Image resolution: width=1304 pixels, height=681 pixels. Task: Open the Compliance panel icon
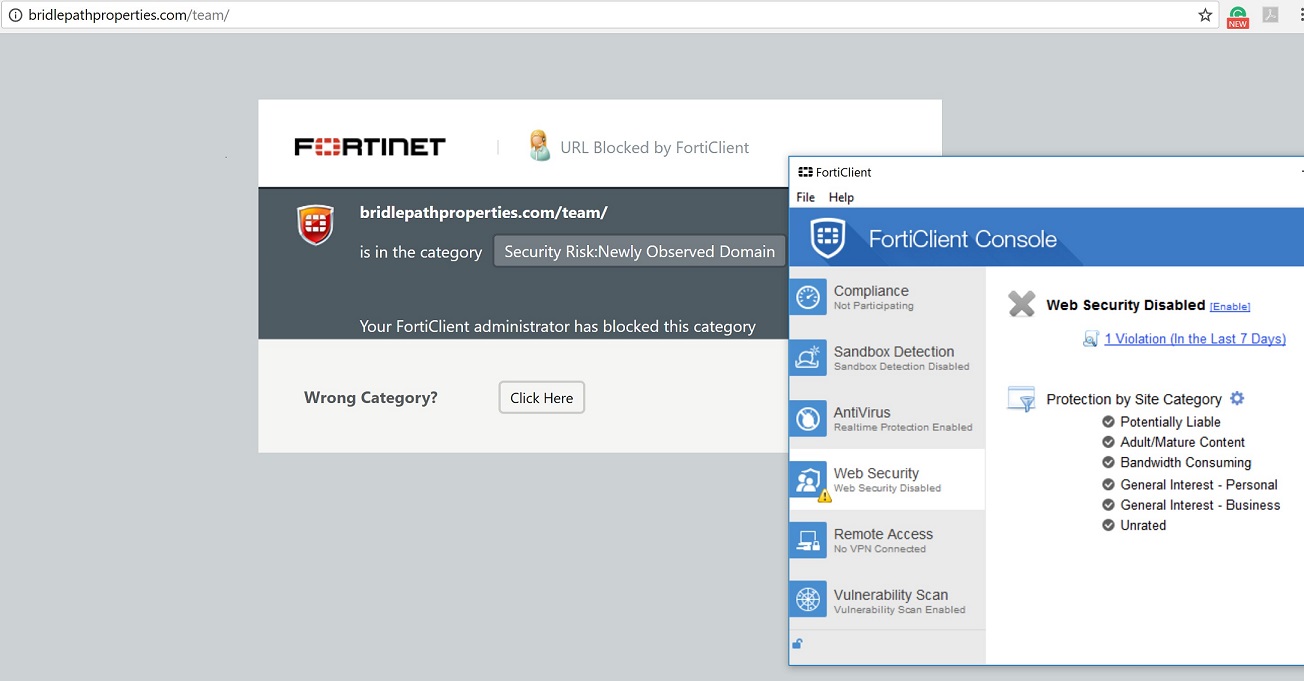tap(808, 297)
